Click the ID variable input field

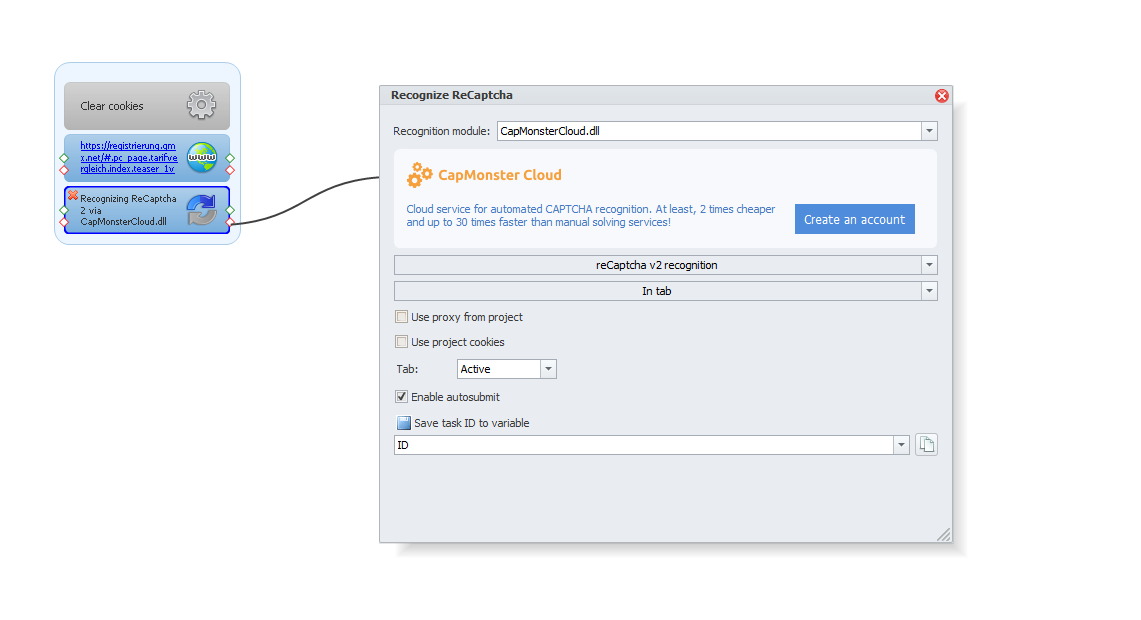click(643, 445)
